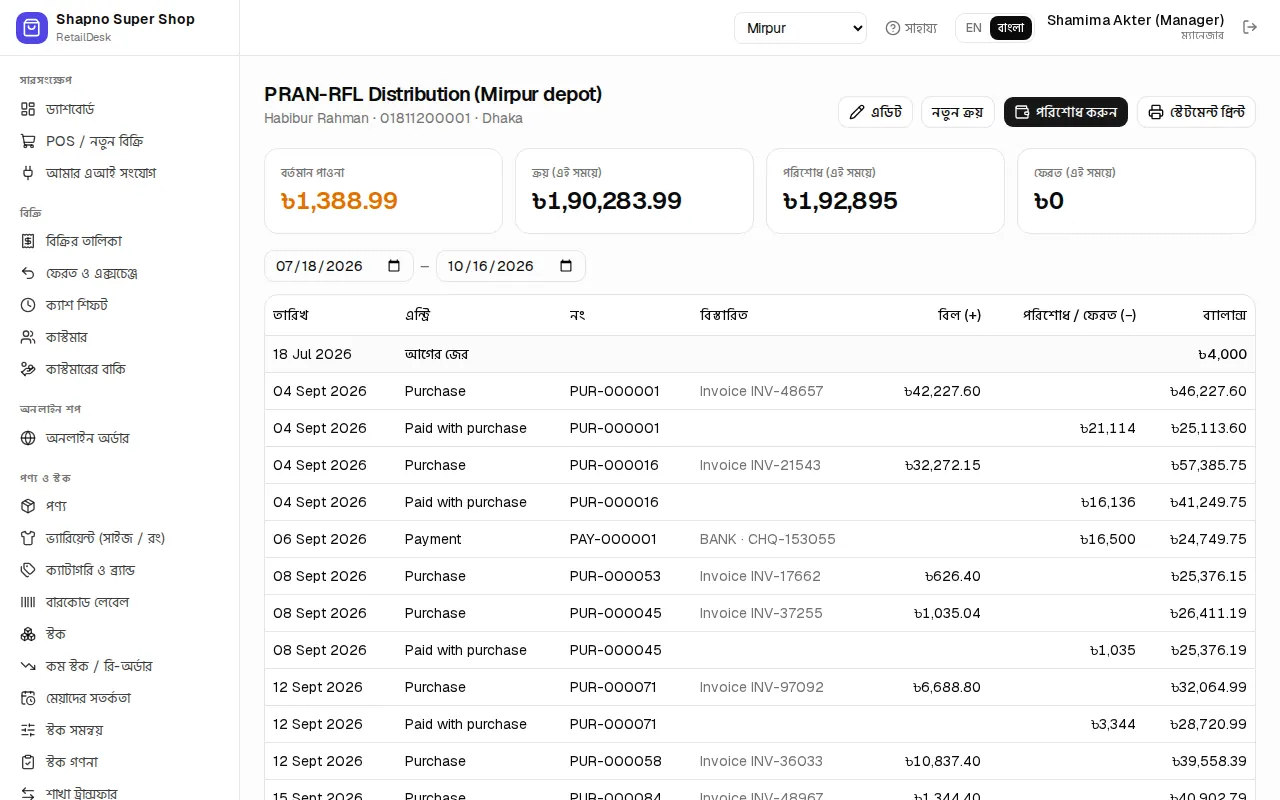Image resolution: width=1280 pixels, height=800 pixels.
Task: Click the end date field 10/16/2026
Action: click(x=511, y=266)
